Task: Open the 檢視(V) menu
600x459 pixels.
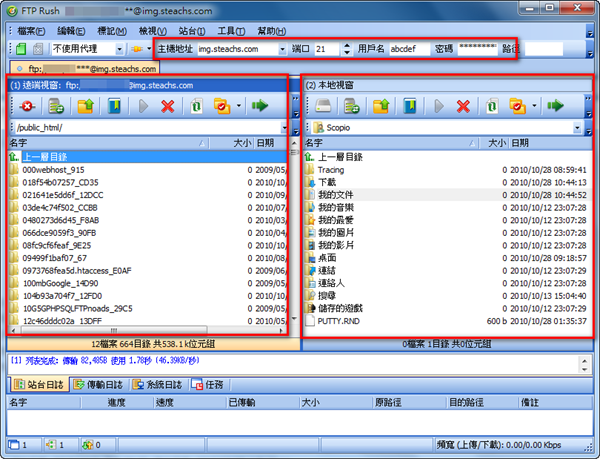Action: (153, 31)
